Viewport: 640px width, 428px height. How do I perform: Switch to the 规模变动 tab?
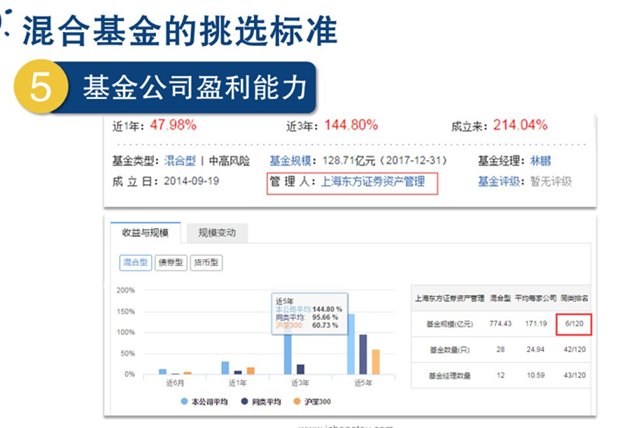[217, 233]
